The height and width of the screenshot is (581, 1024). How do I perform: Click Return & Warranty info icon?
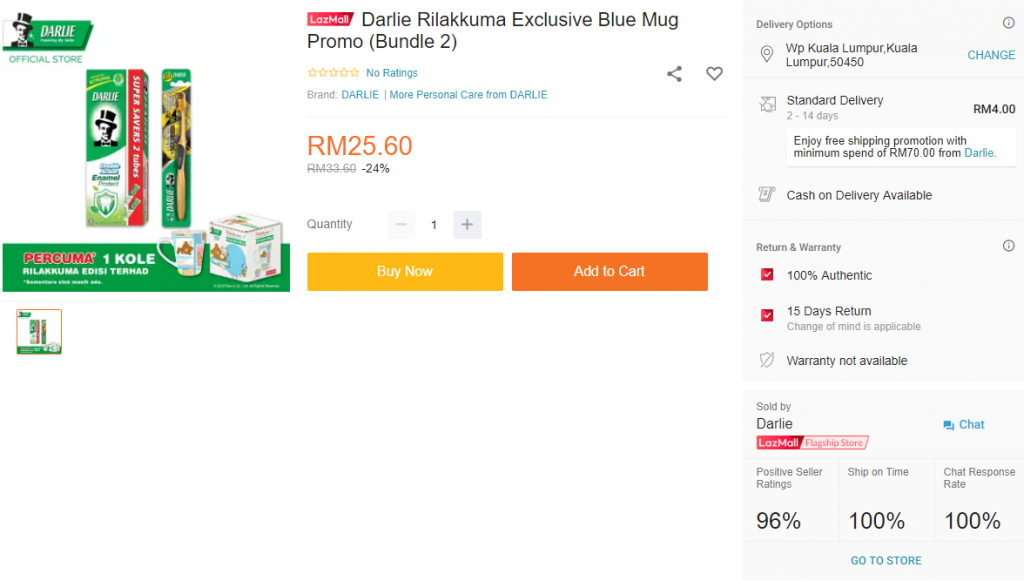tap(1008, 246)
